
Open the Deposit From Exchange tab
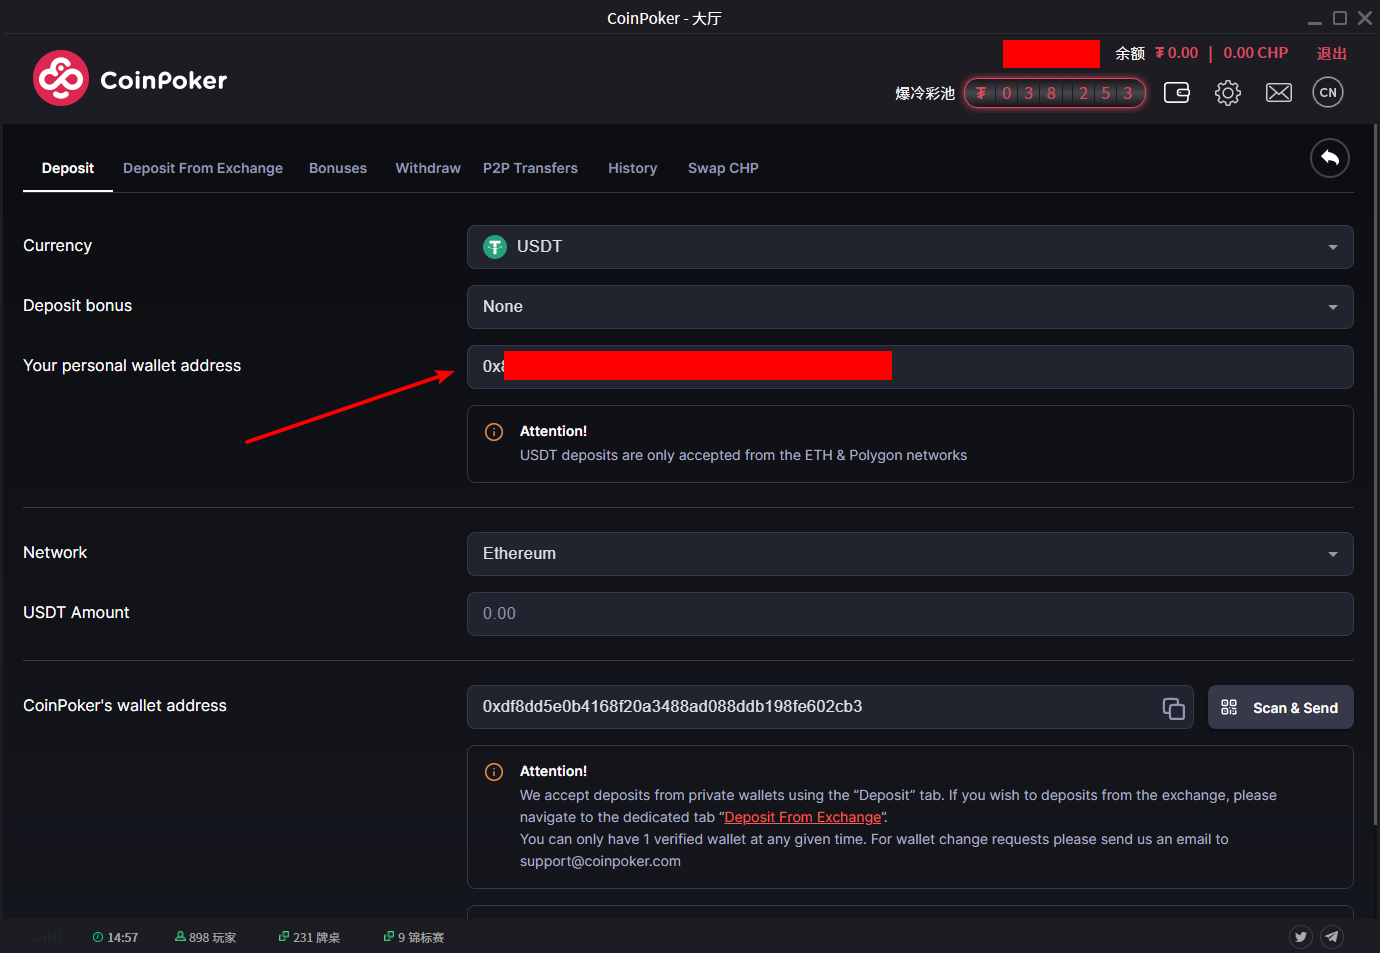[203, 168]
